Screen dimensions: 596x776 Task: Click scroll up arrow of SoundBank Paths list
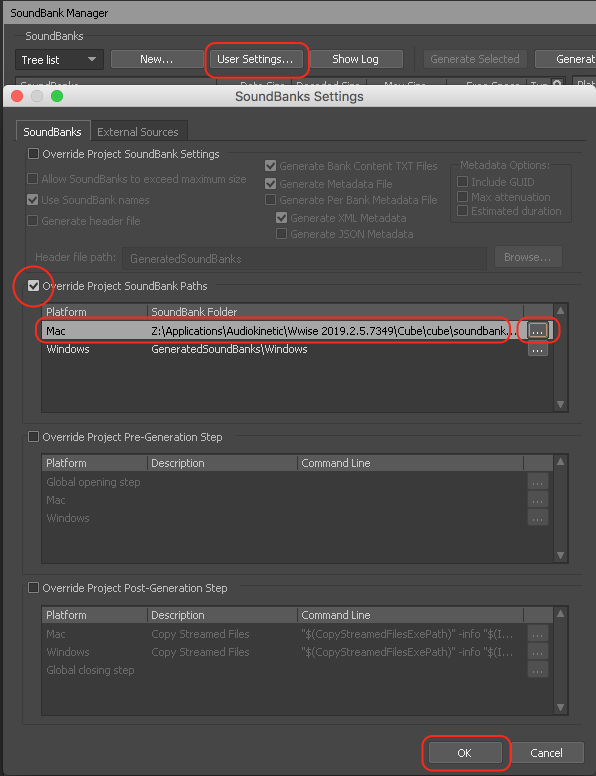click(560, 311)
